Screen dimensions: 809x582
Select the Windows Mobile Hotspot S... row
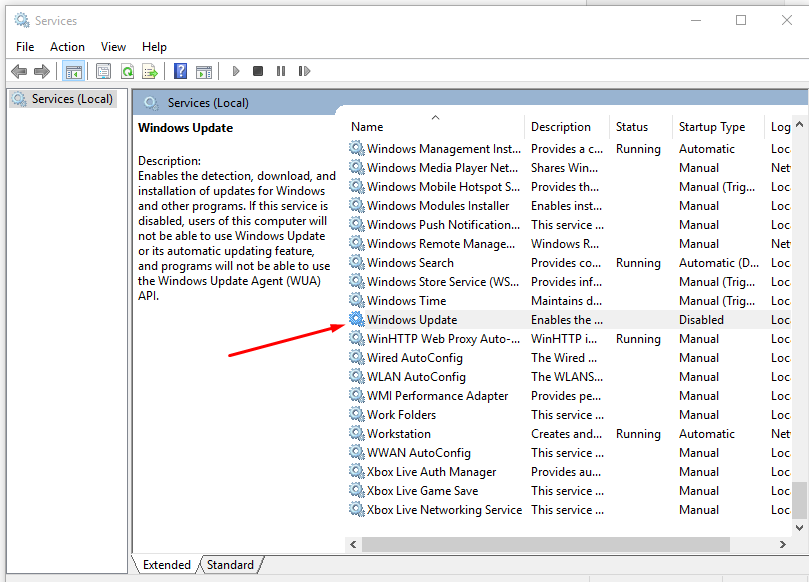click(x=570, y=187)
